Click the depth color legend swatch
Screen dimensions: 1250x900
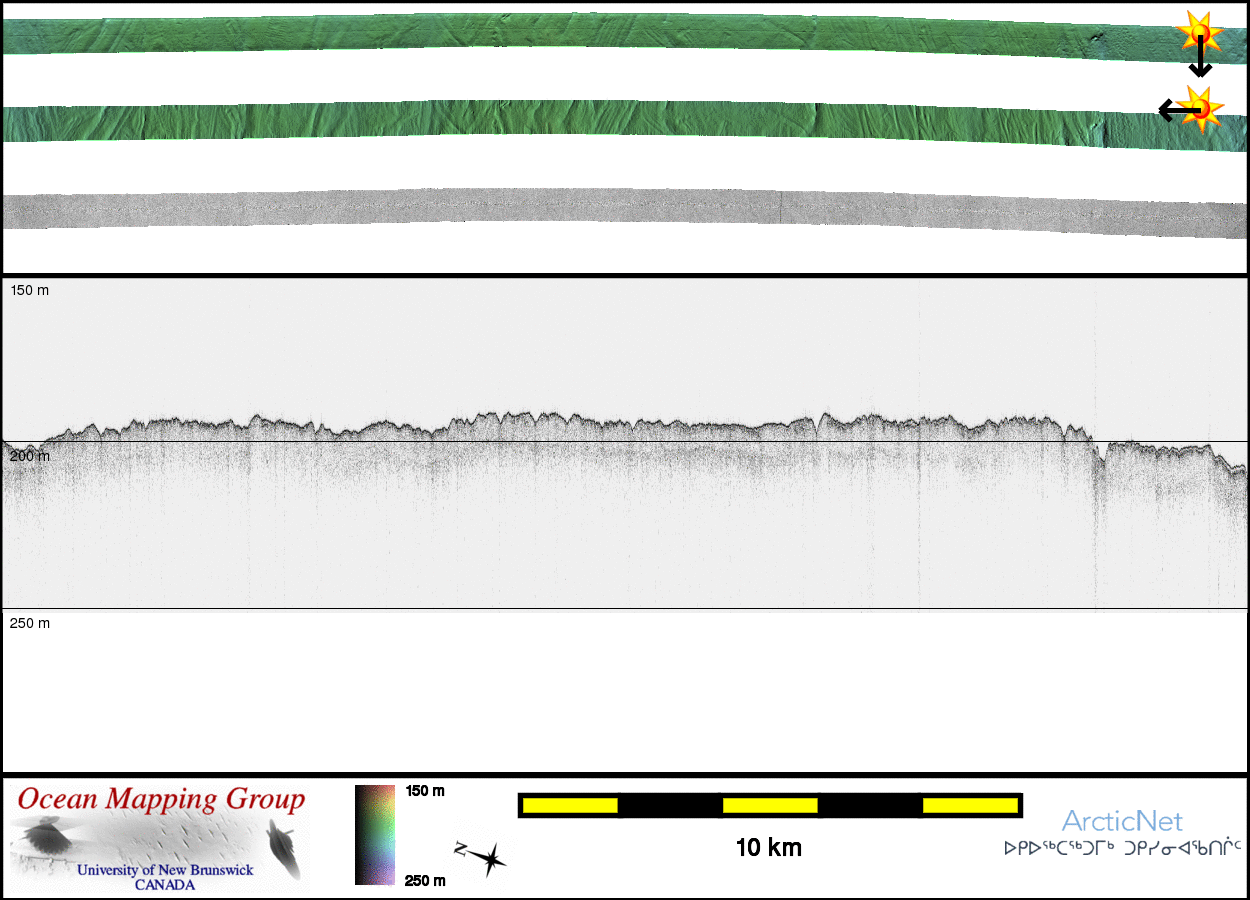click(x=376, y=835)
